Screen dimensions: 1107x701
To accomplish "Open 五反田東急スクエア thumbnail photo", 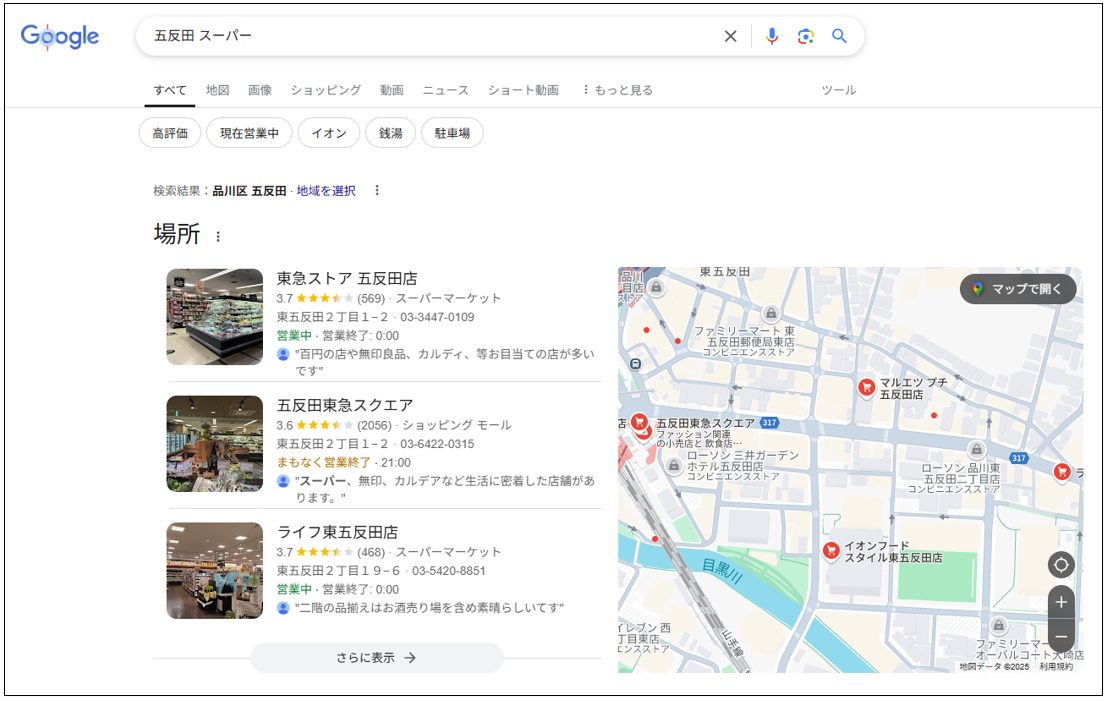I will (215, 444).
